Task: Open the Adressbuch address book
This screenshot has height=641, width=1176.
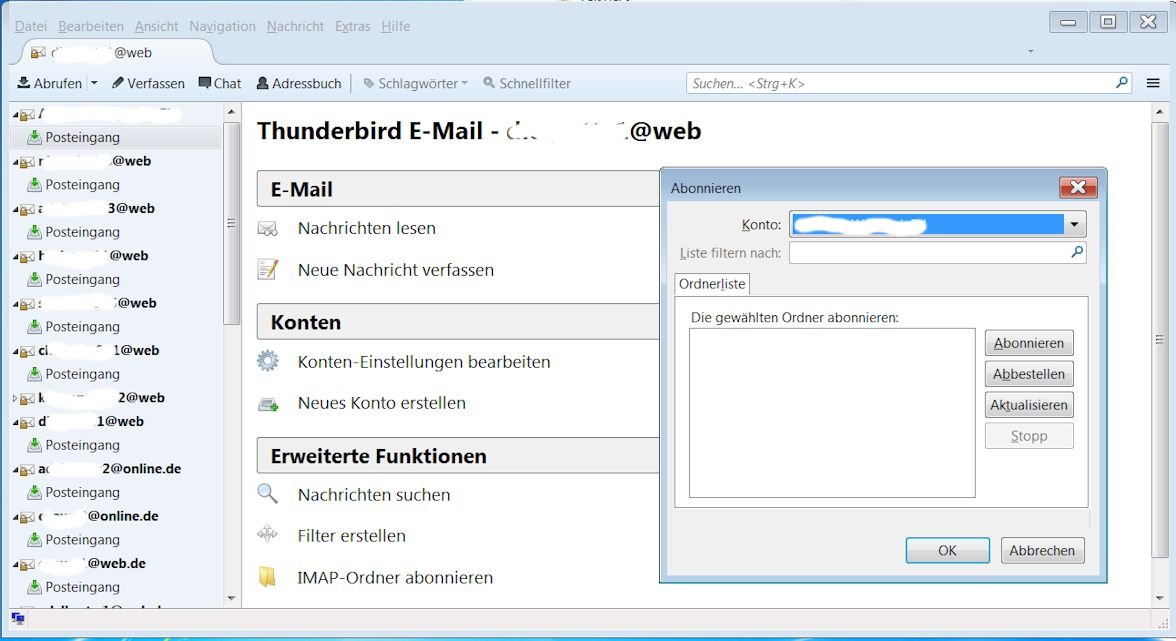Action: 298,83
